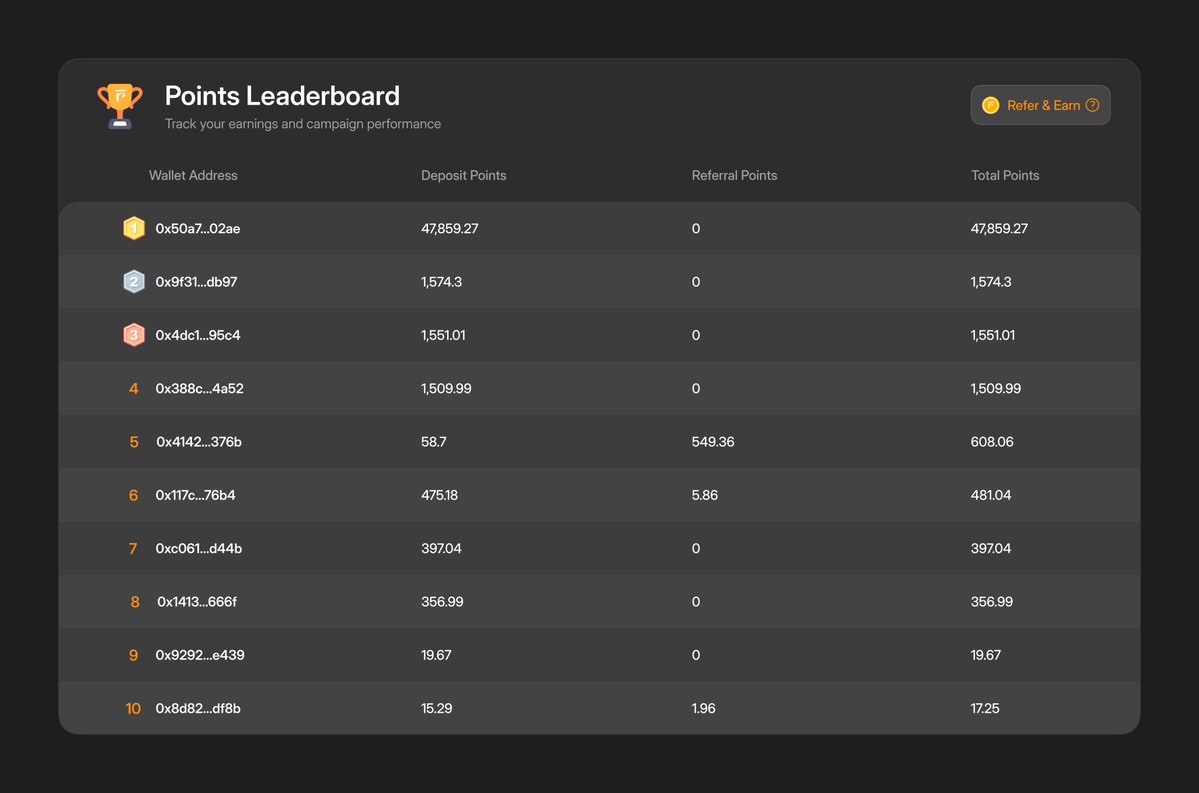
Task: Select wallet address 0x9292...e439
Action: click(x=200, y=655)
